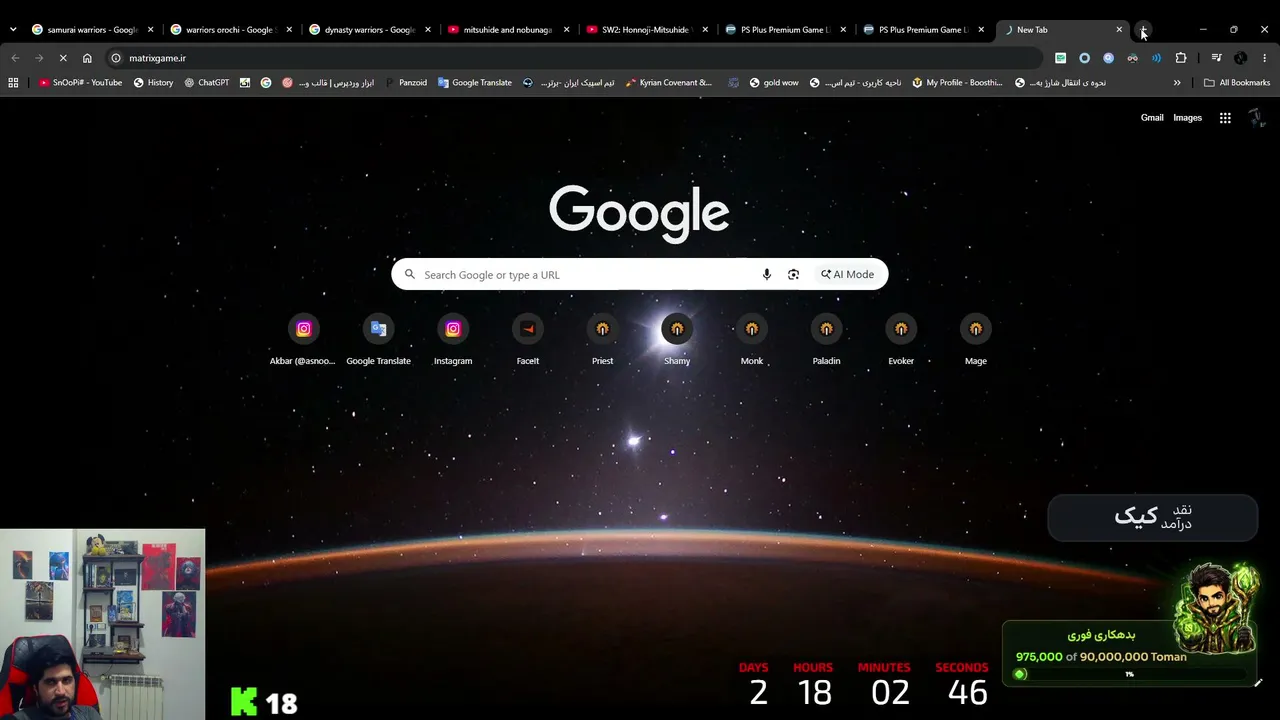This screenshot has width=1280, height=720.
Task: Open a new tab with the plus button
Action: pos(1143,30)
